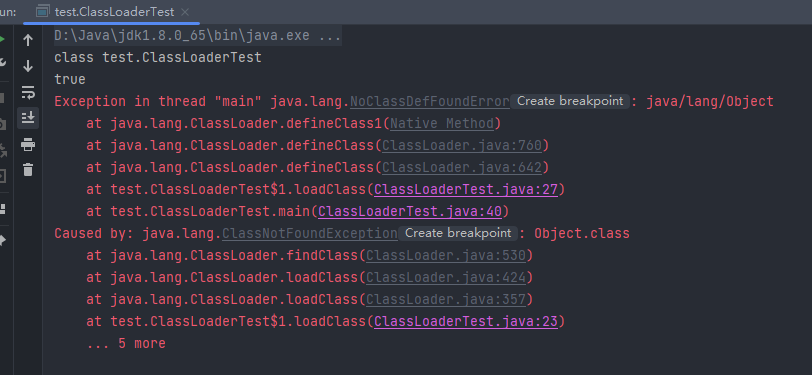This screenshot has width=812, height=375.
Task: Click the 'Object.class' exception message text
Action: coord(582,234)
